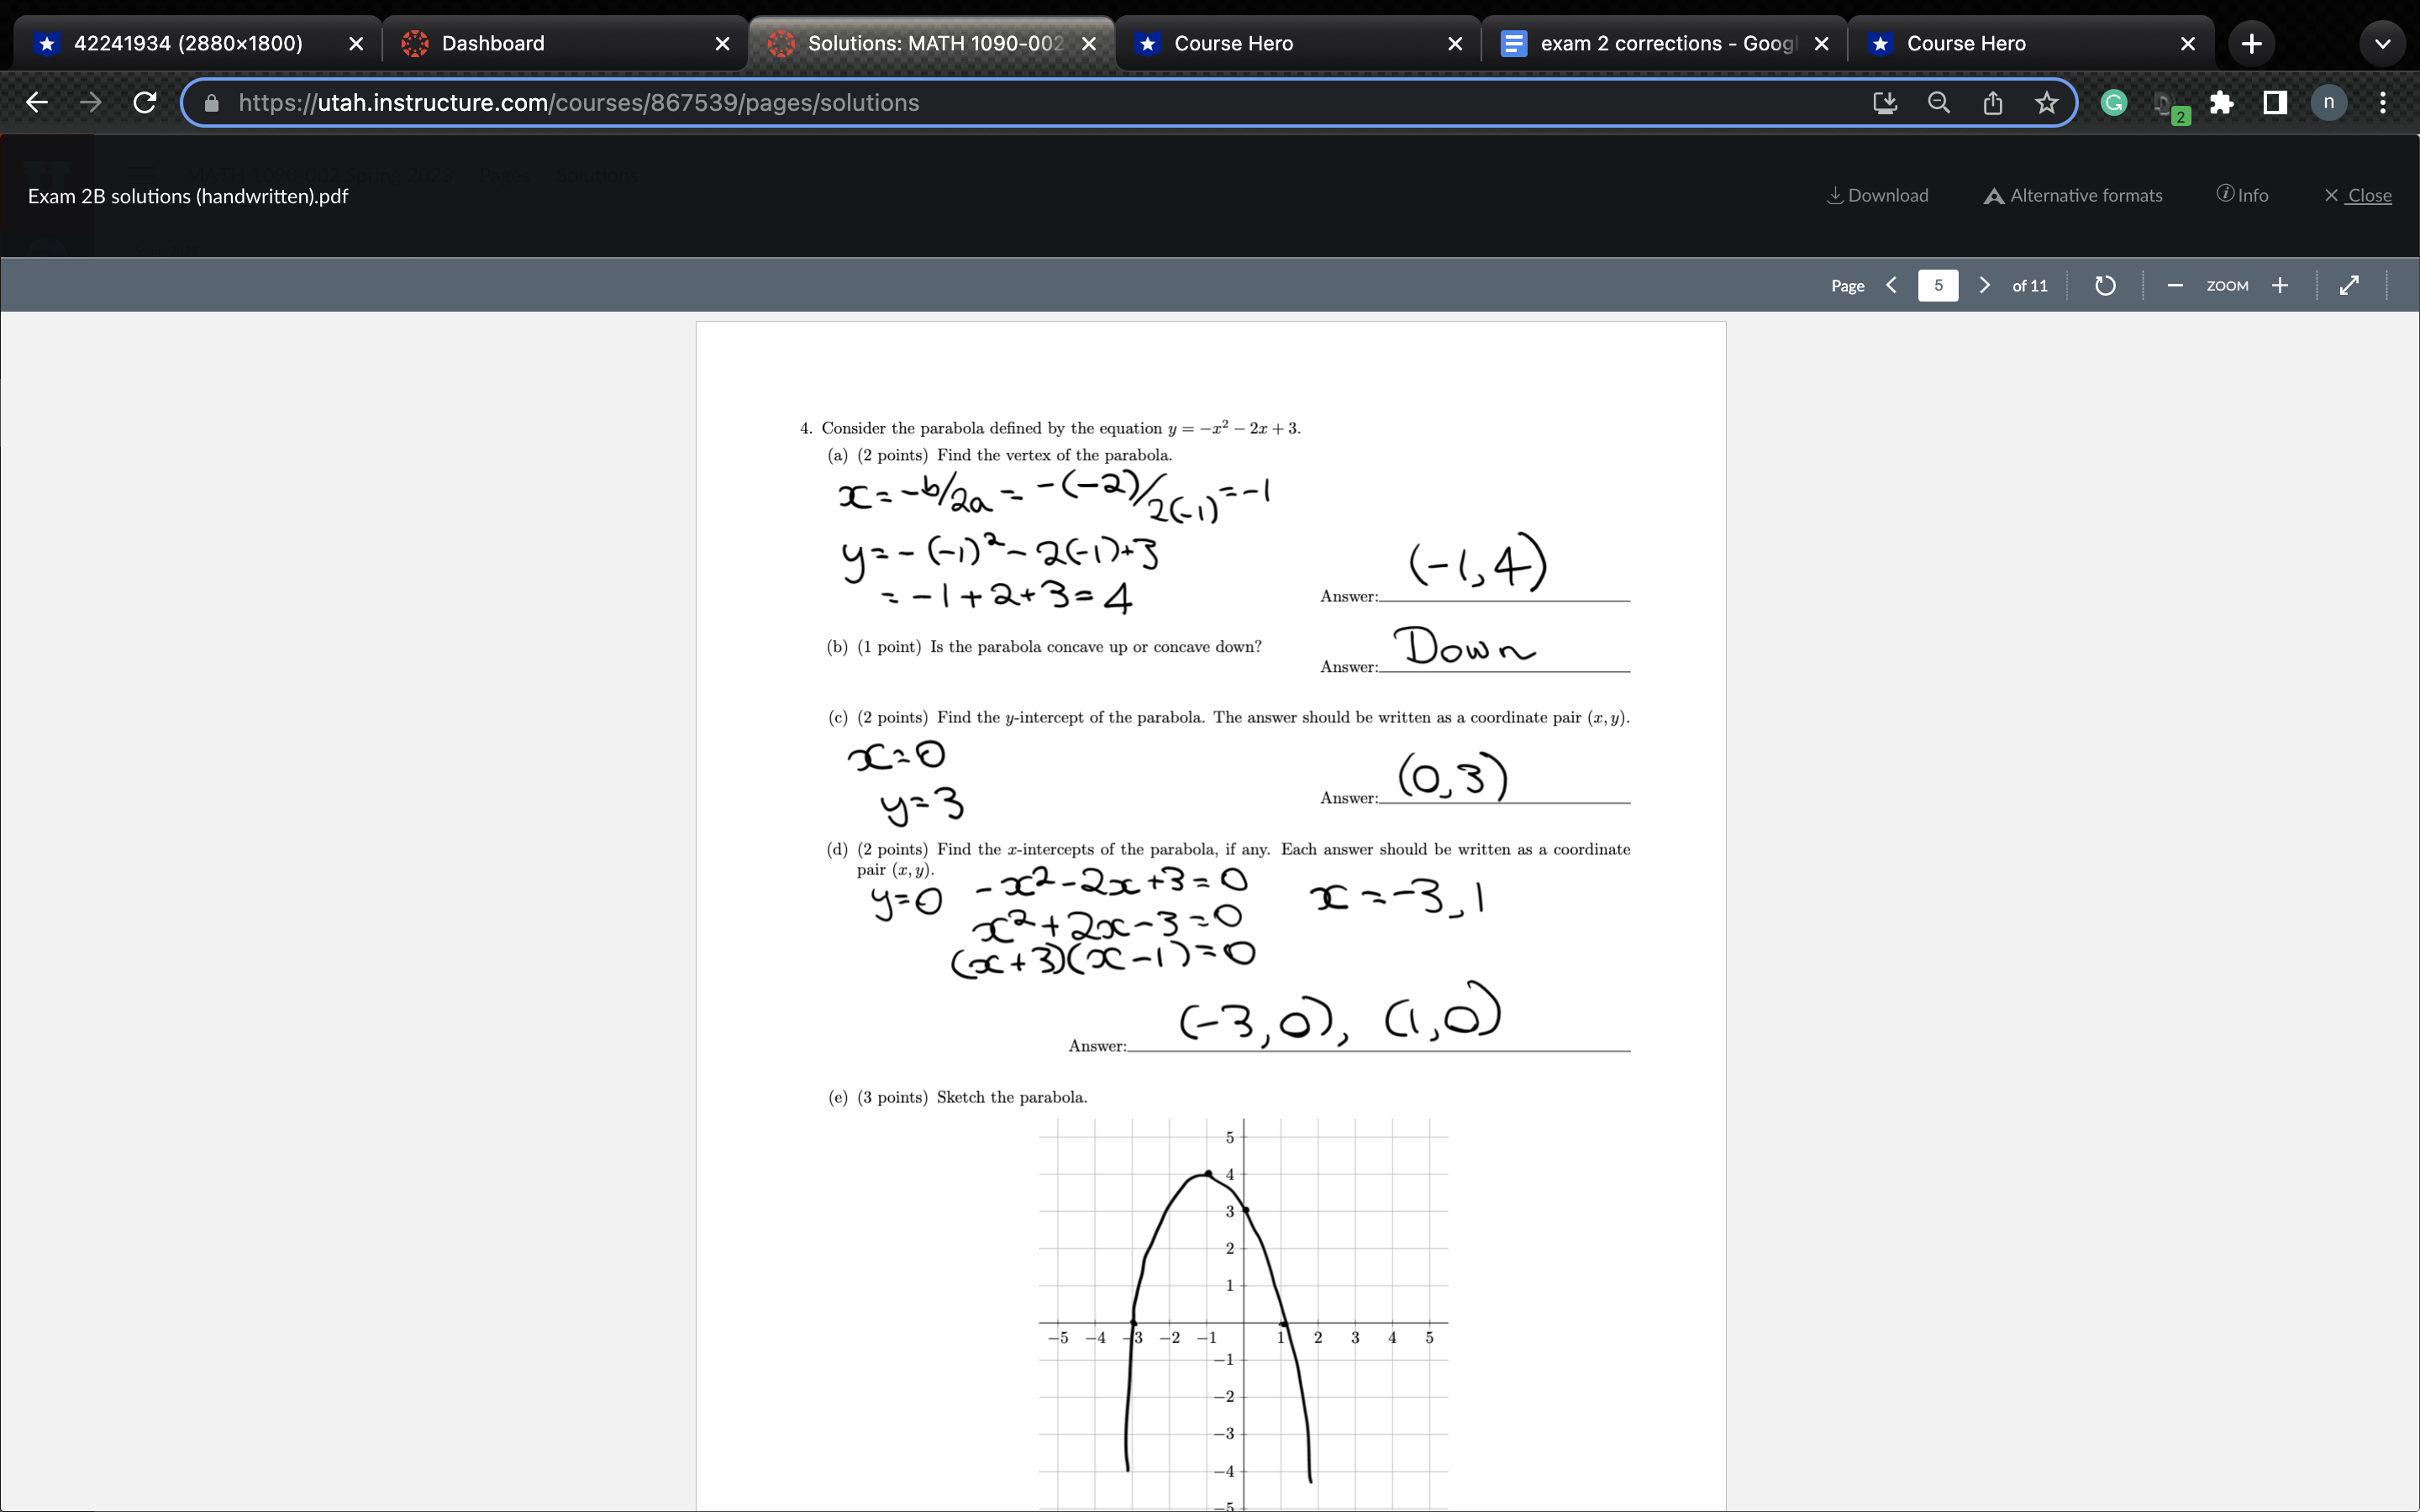Share the page via the share icon
The height and width of the screenshot is (1512, 2420).
click(1992, 102)
